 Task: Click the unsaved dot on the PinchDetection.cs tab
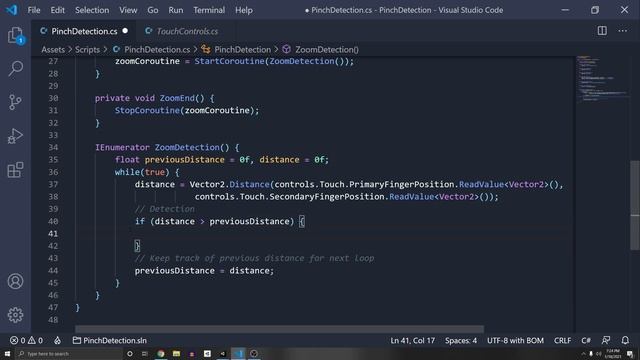click(125, 31)
